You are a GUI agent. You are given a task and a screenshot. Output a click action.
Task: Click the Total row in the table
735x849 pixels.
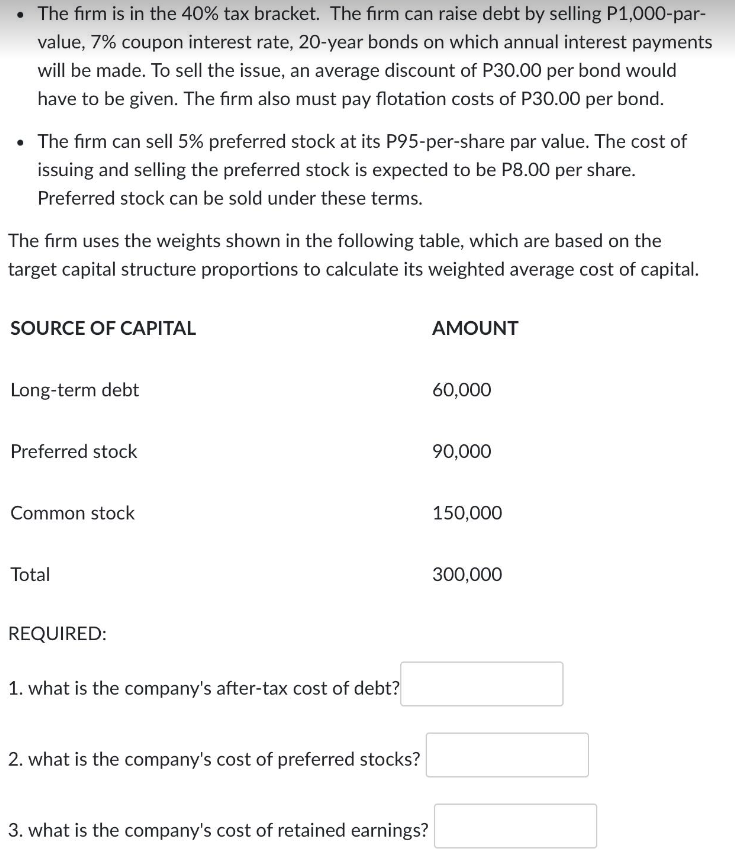click(30, 574)
